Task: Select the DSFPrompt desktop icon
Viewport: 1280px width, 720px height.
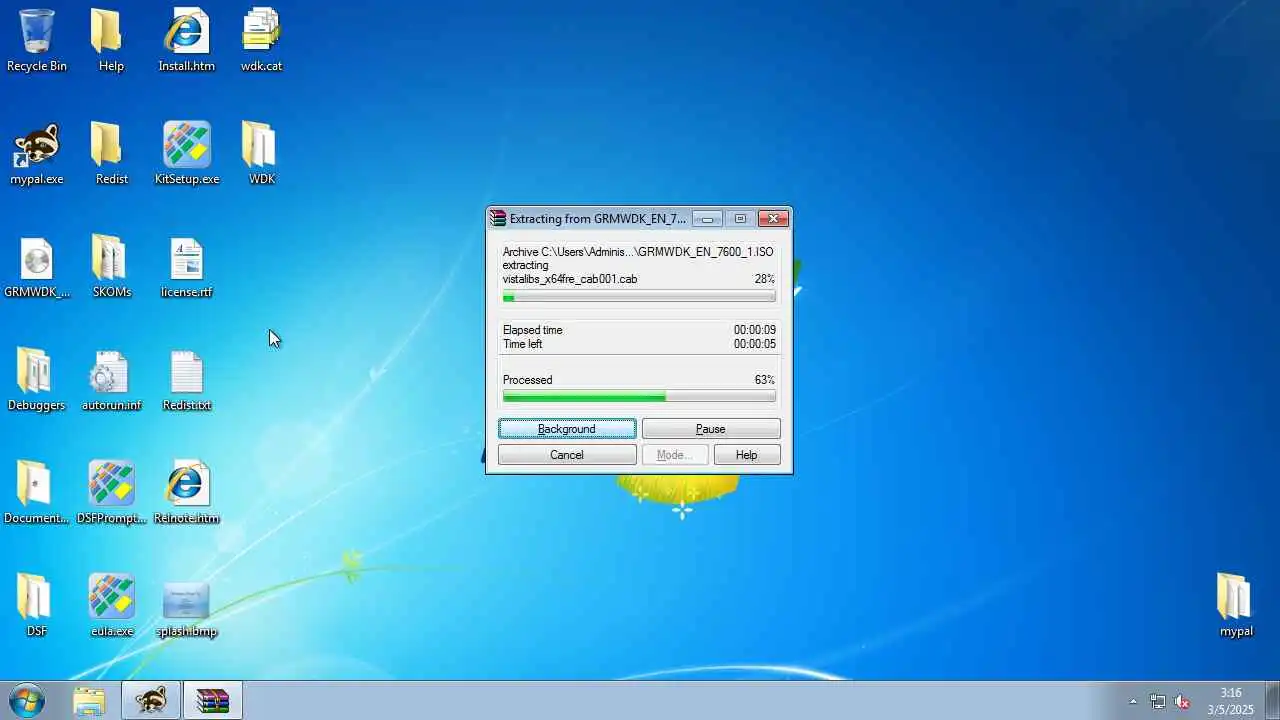Action: click(x=111, y=493)
